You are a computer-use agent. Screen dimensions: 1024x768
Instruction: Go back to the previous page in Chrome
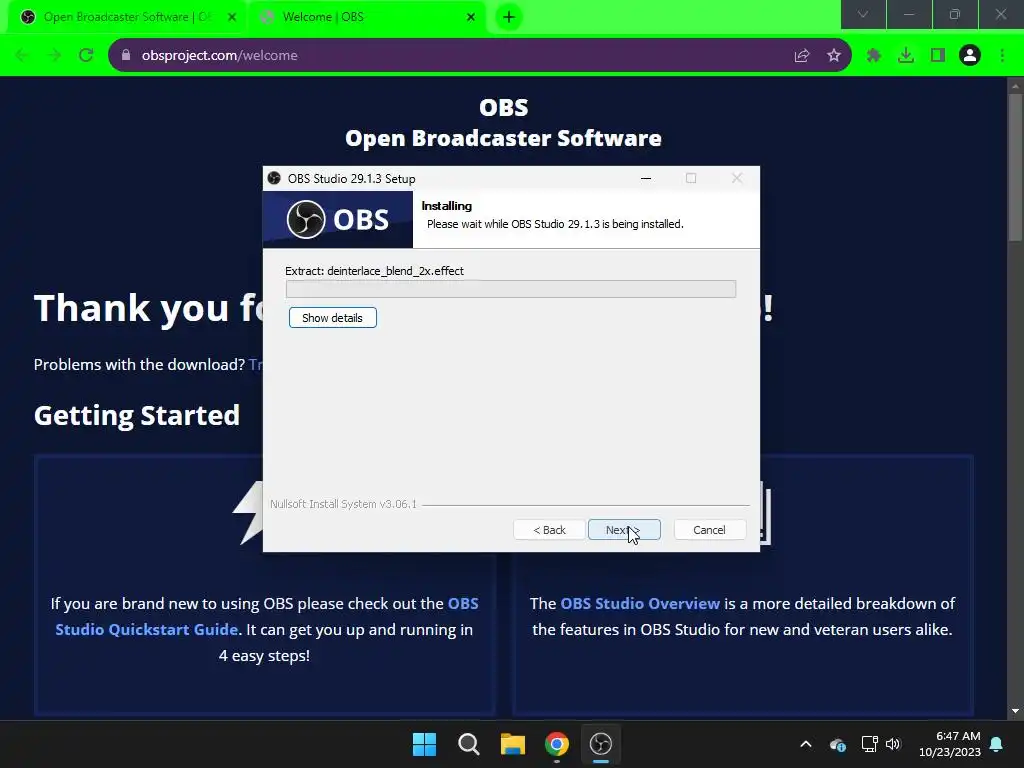point(22,56)
